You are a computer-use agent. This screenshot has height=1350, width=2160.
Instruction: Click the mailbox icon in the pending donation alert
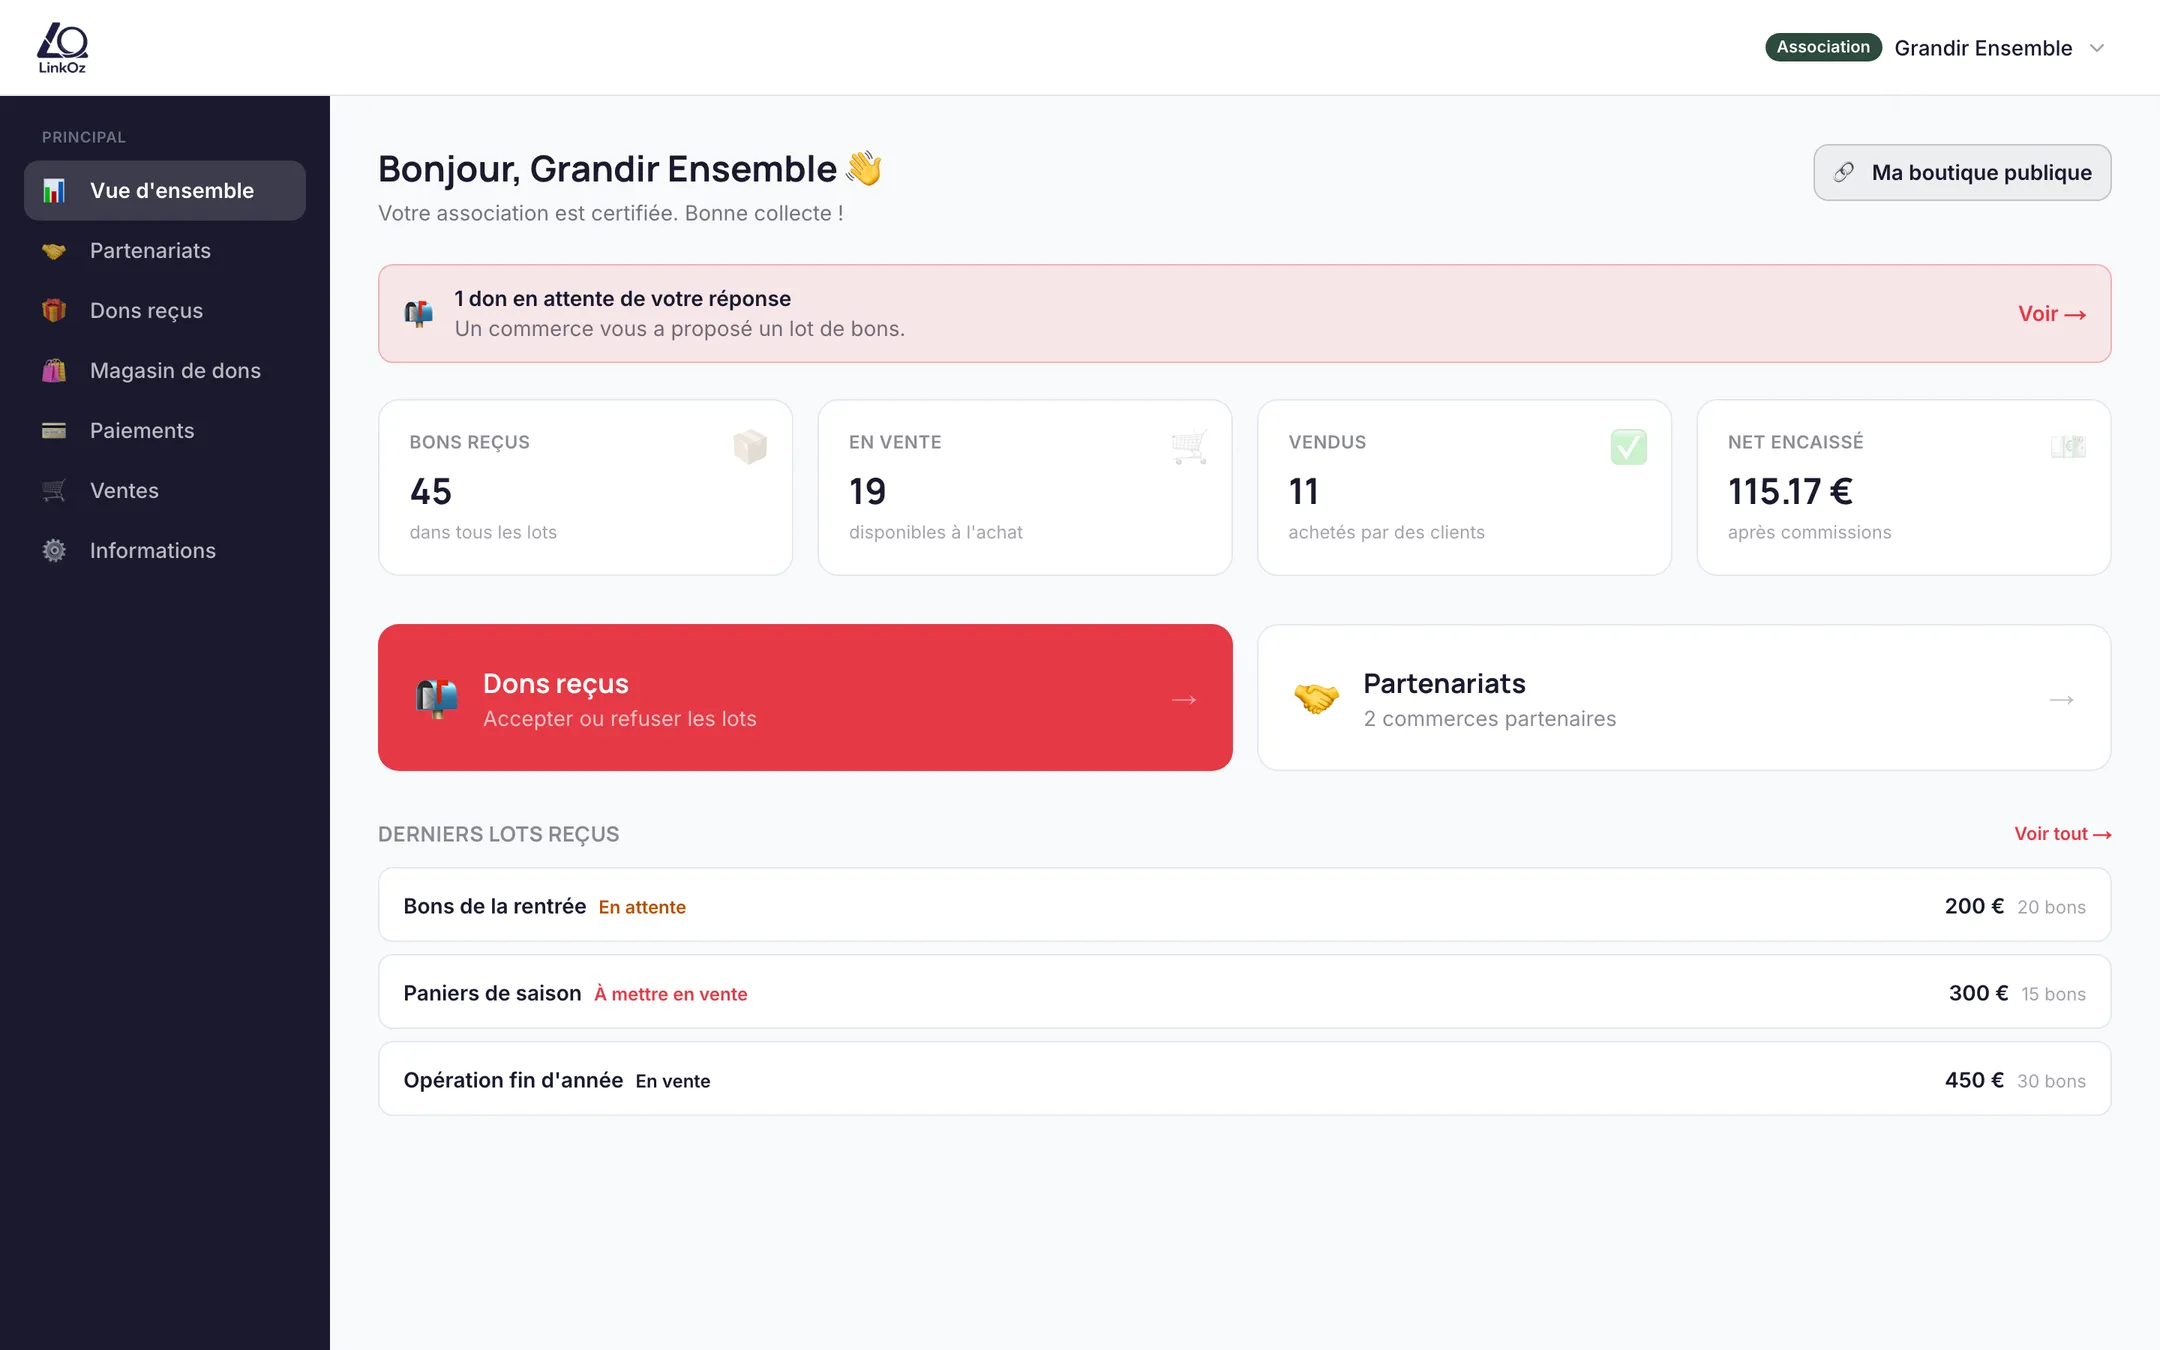419,314
